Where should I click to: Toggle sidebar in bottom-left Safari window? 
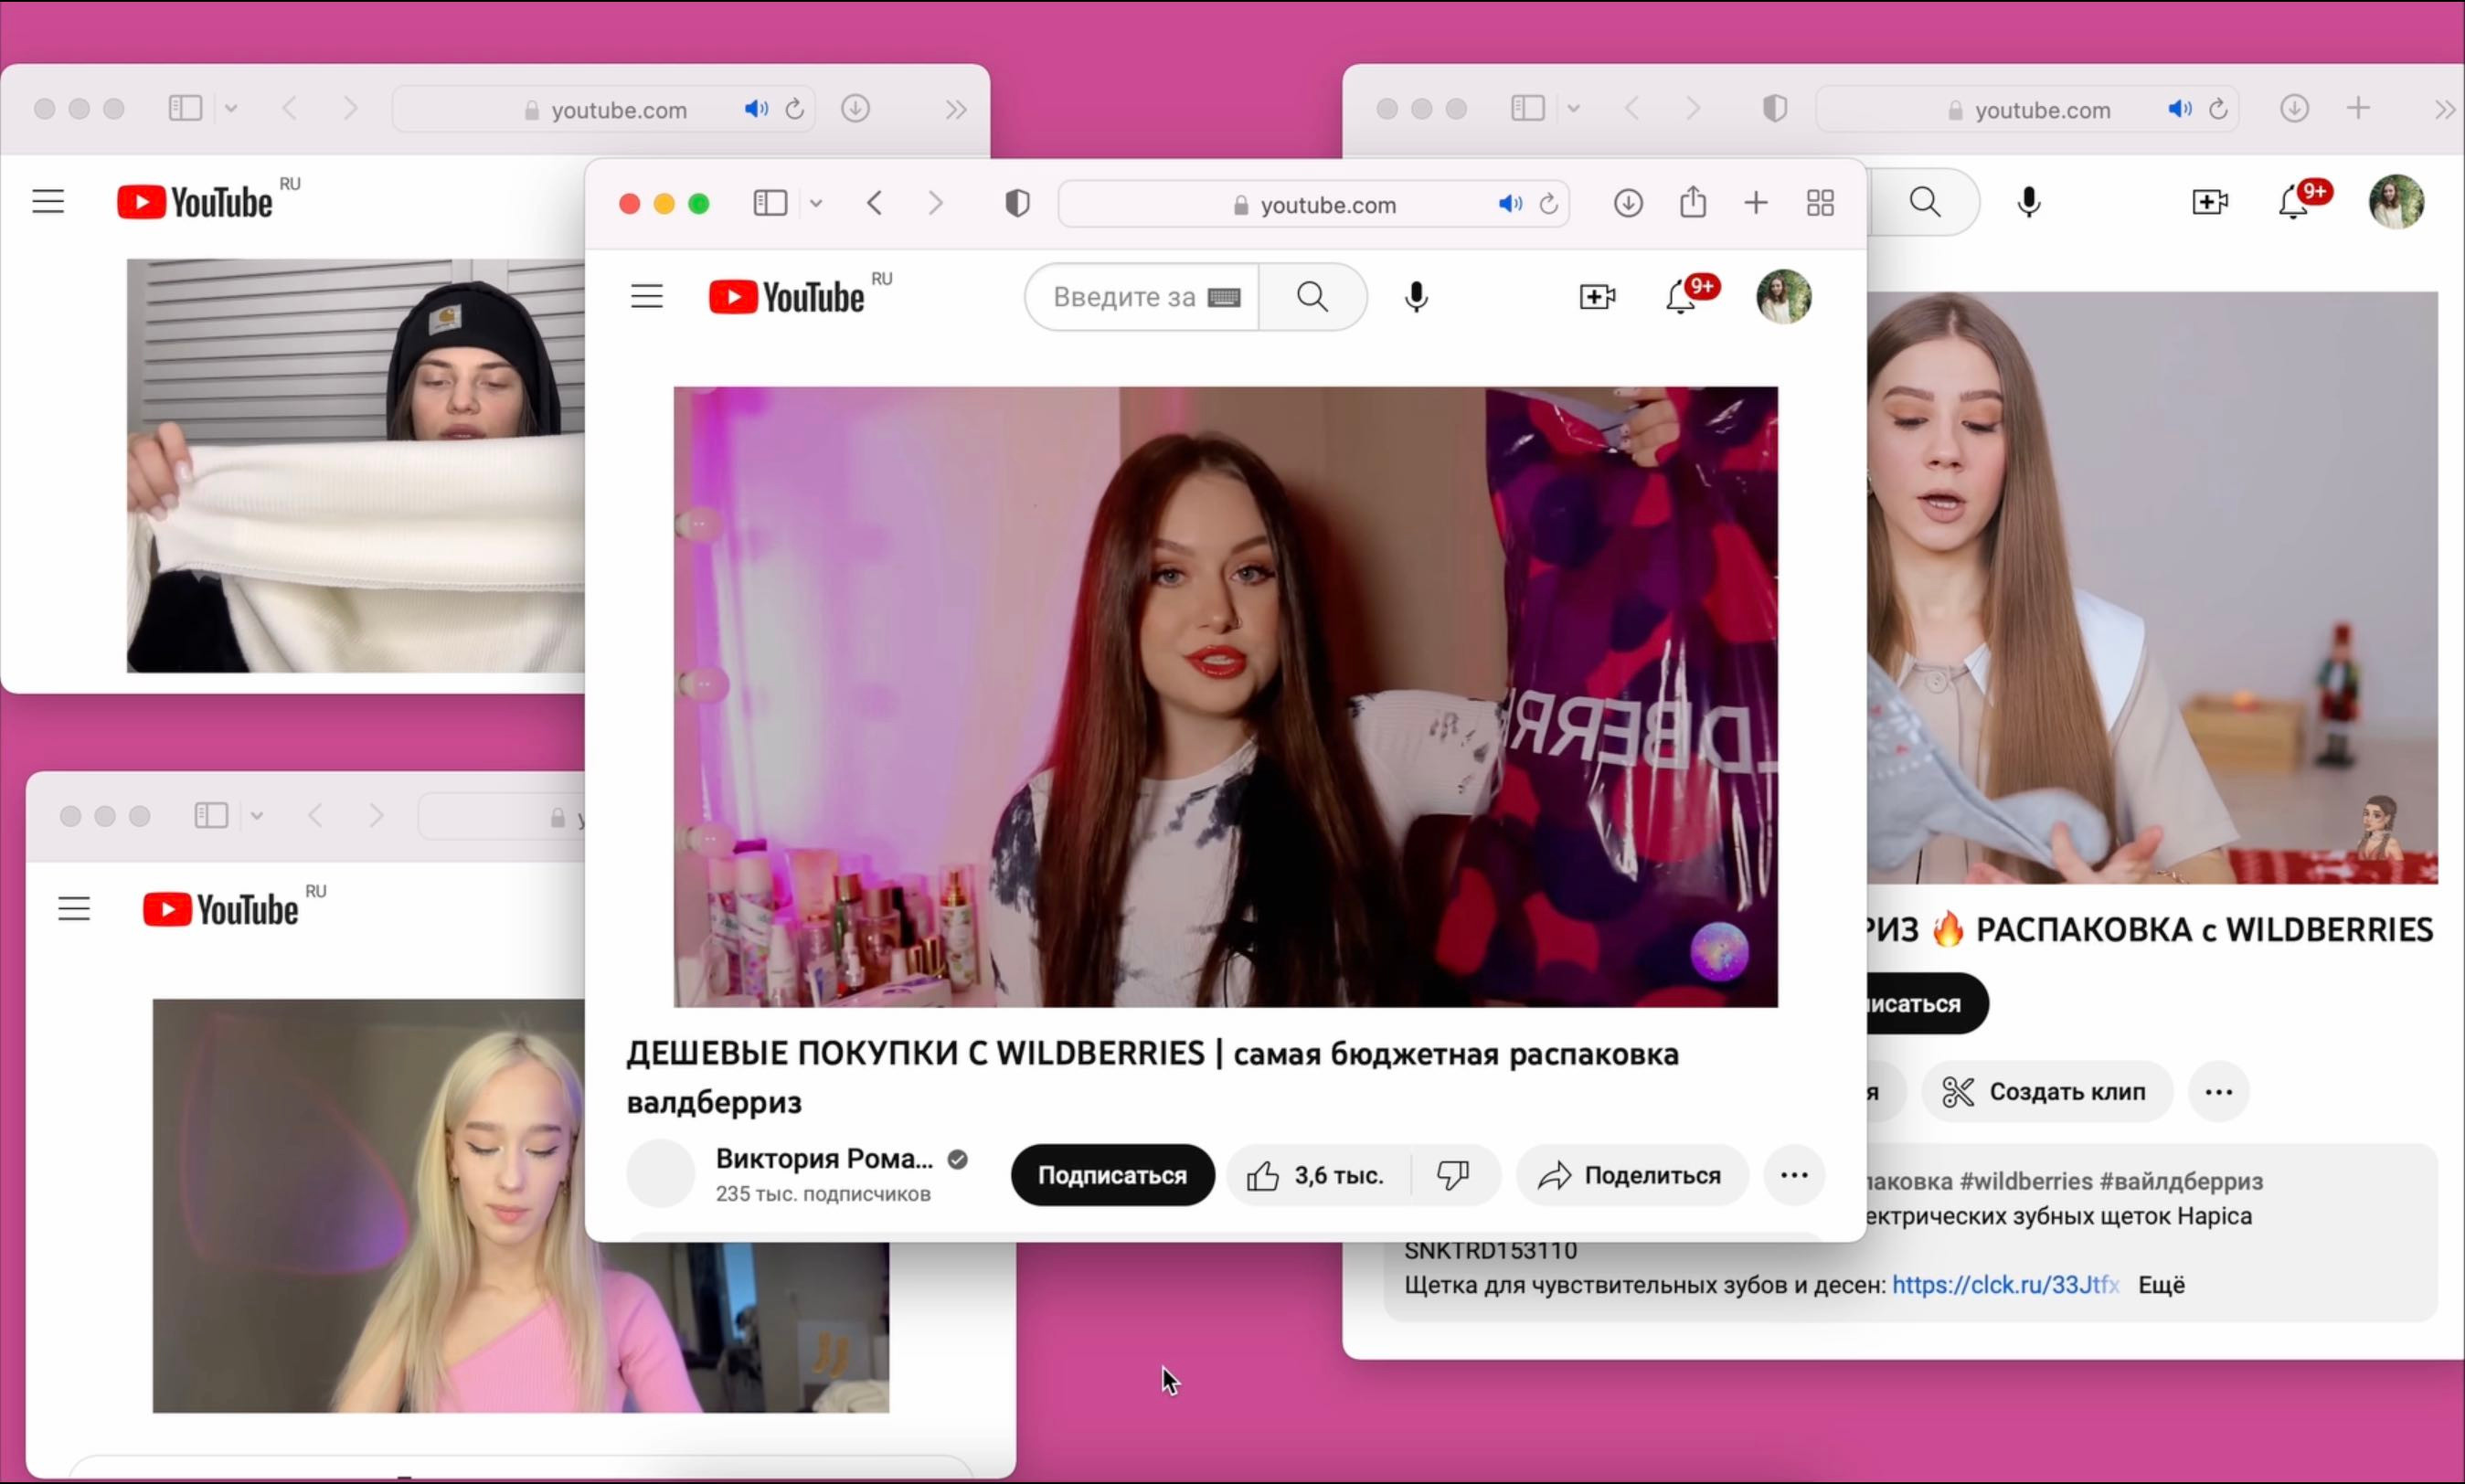tap(211, 815)
